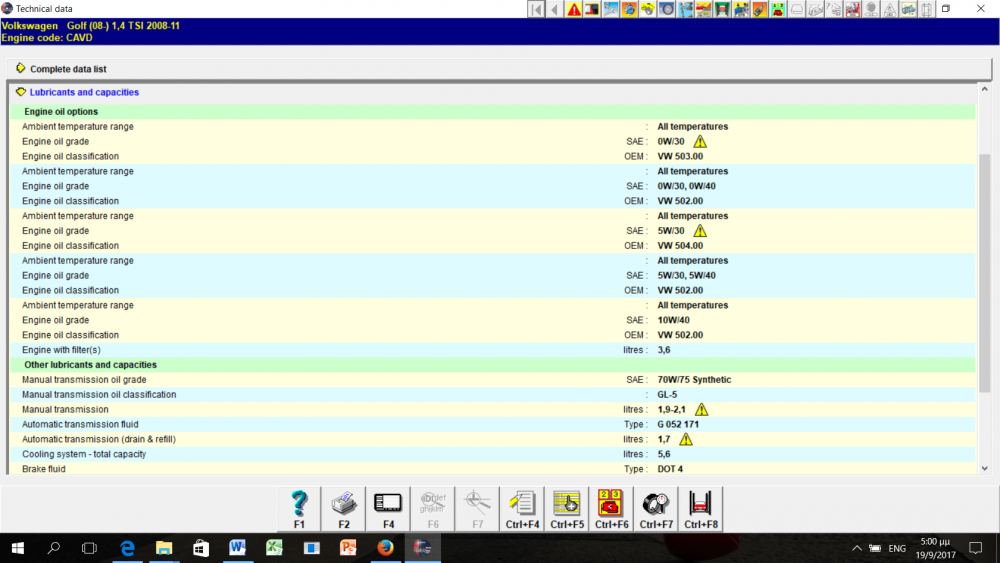The height and width of the screenshot is (563, 1000).
Task: Open the Ctrl+F4 notes editor button
Action: click(x=522, y=508)
